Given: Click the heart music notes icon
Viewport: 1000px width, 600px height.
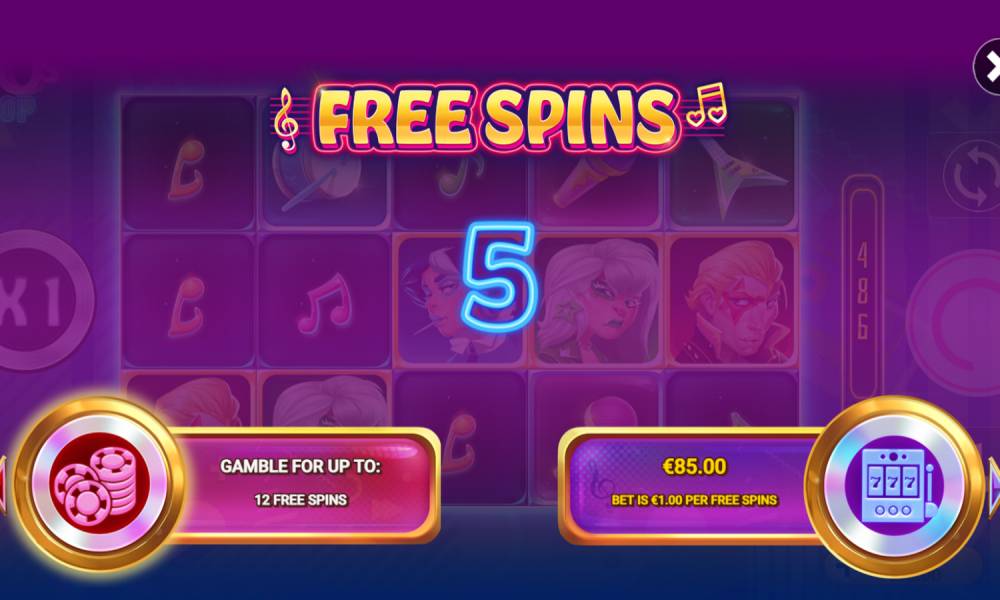Looking at the screenshot, I should (x=707, y=105).
